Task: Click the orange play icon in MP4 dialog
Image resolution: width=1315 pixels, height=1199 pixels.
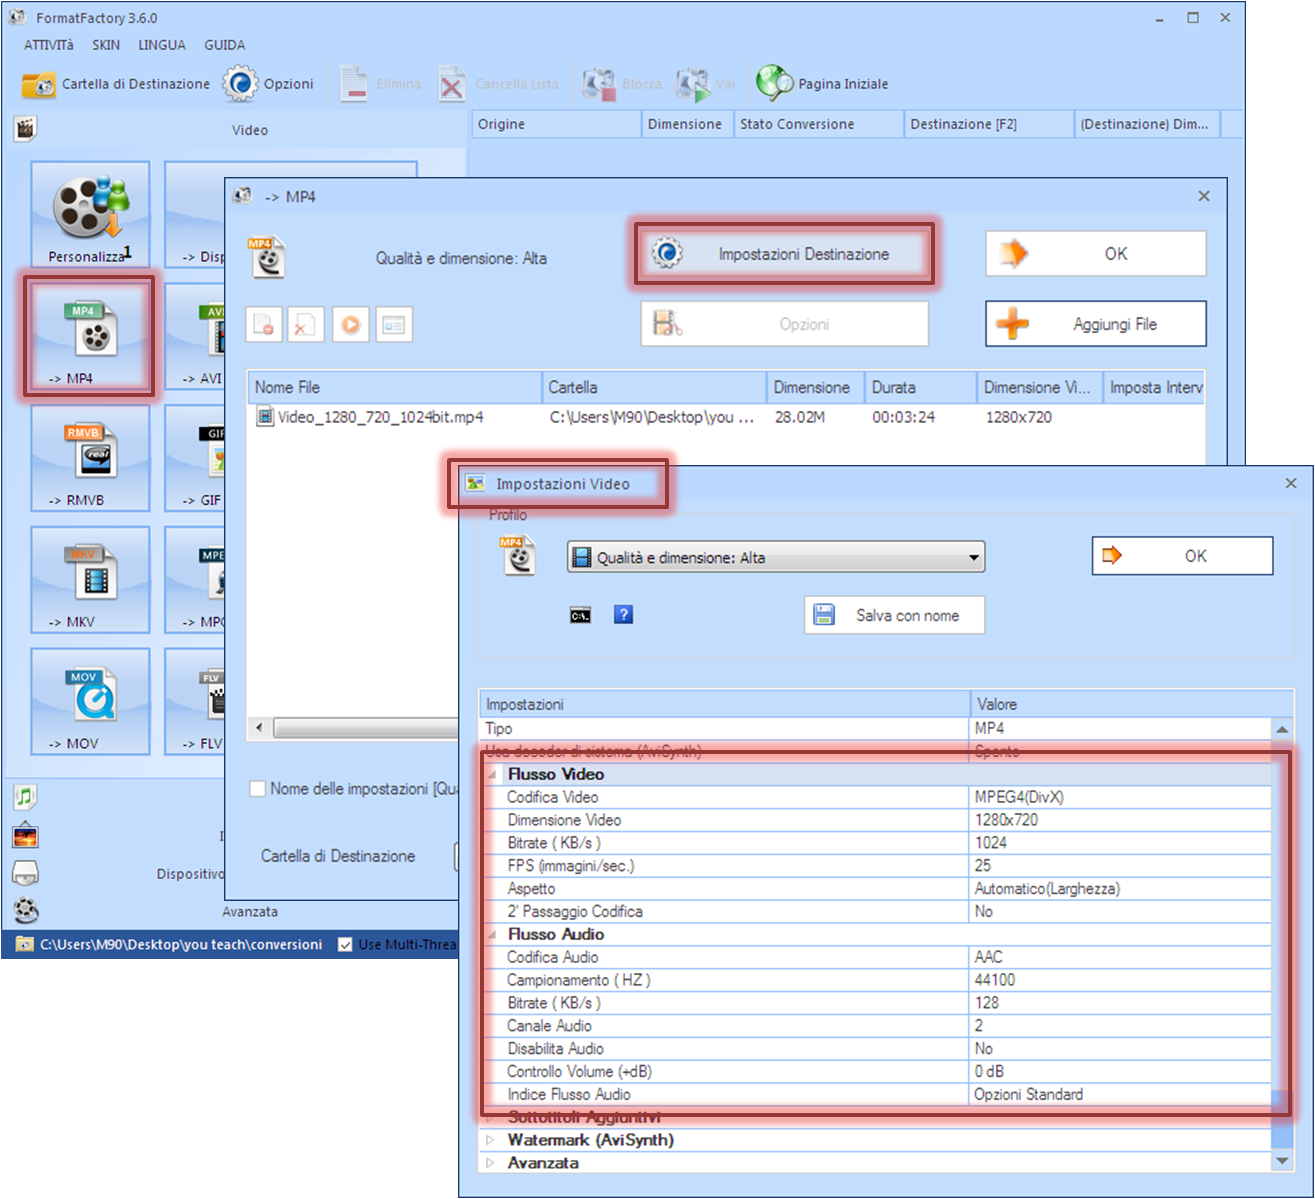Action: click(x=350, y=325)
